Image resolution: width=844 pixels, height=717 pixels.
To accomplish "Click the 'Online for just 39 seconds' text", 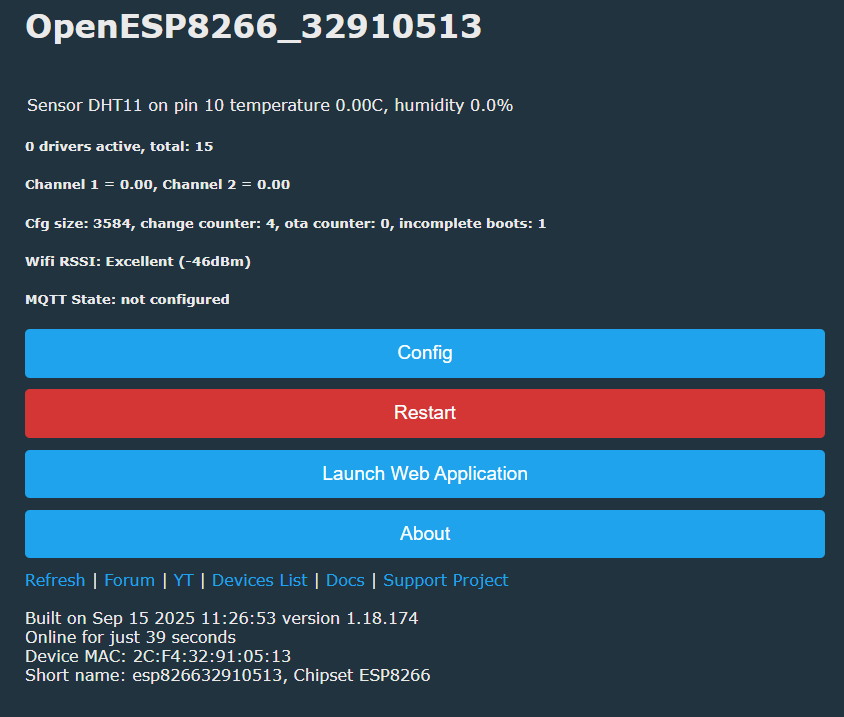I will pos(130,637).
